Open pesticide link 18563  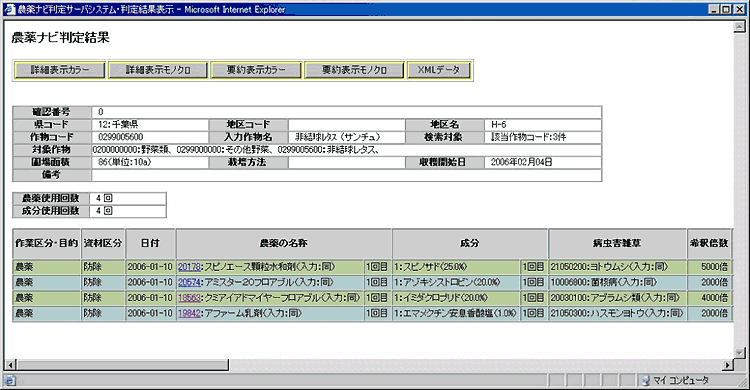tap(189, 298)
